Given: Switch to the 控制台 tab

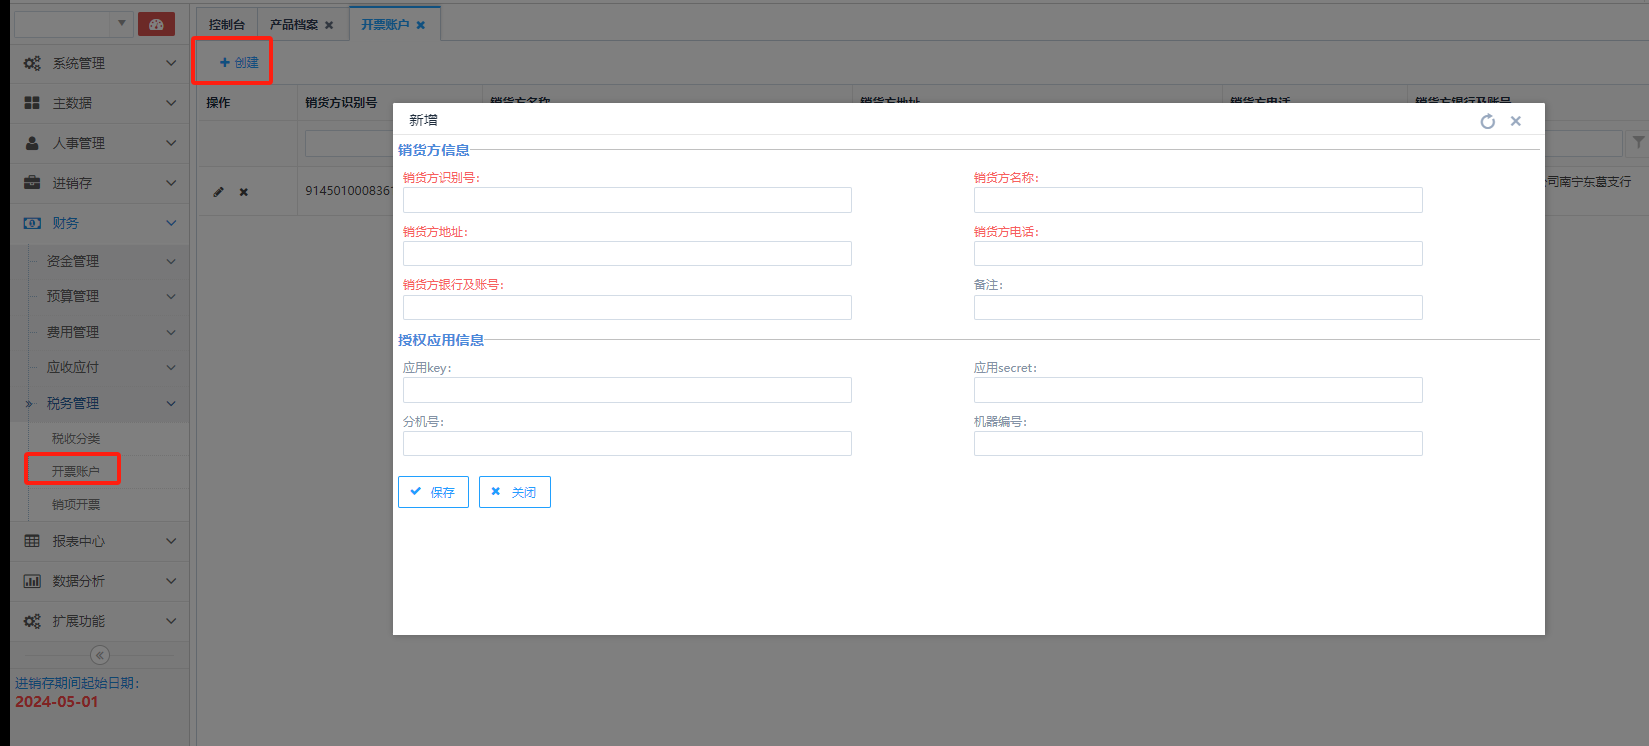Looking at the screenshot, I should click(x=227, y=24).
